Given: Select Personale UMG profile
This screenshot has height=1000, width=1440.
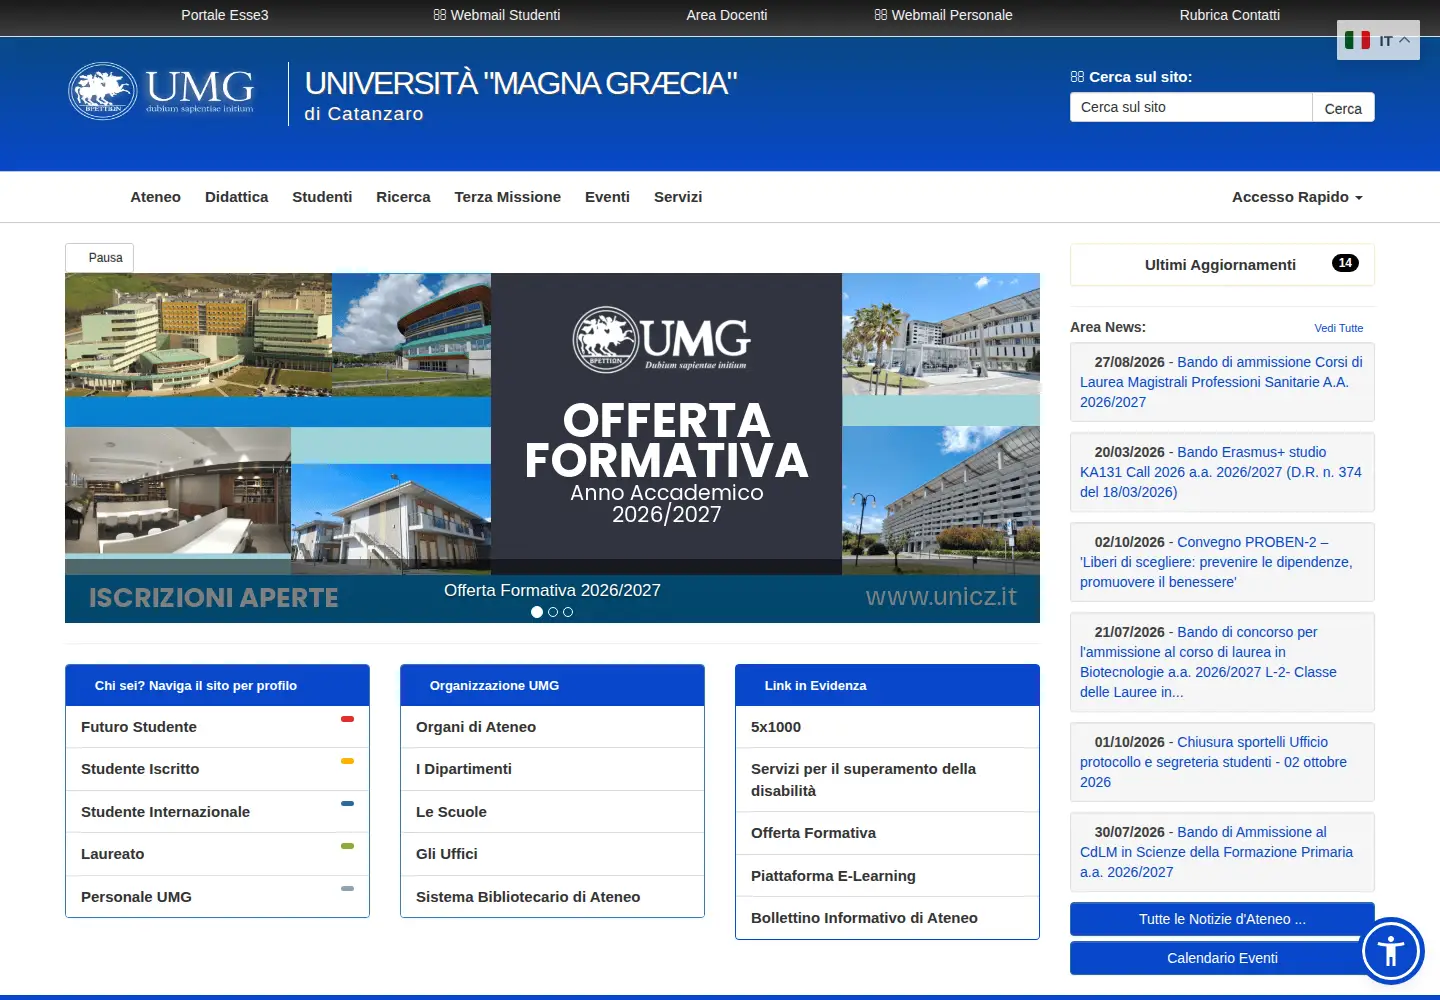Looking at the screenshot, I should click(x=217, y=897).
